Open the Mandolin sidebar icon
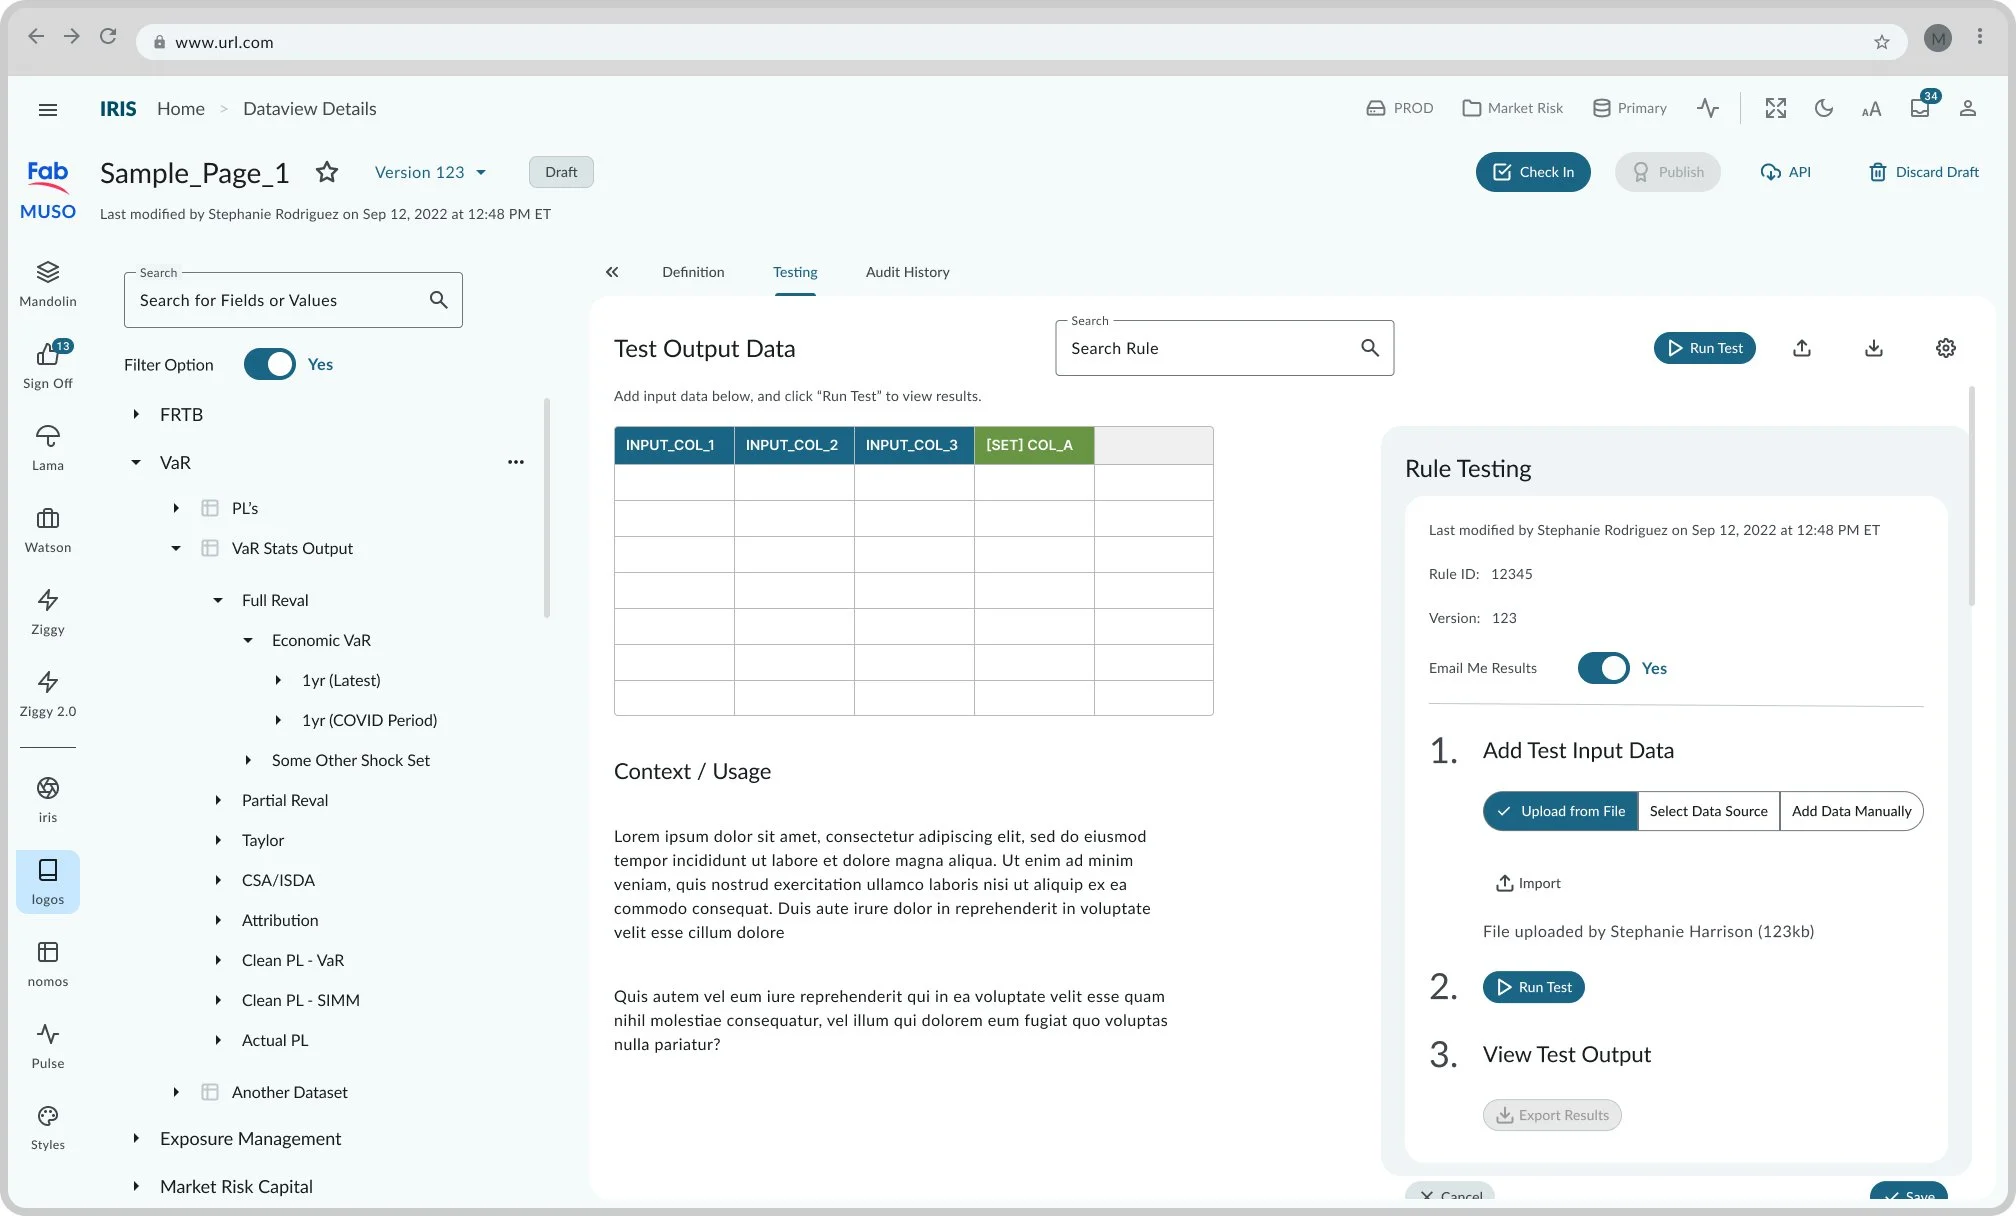This screenshot has height=1216, width=2016. pos(47,272)
